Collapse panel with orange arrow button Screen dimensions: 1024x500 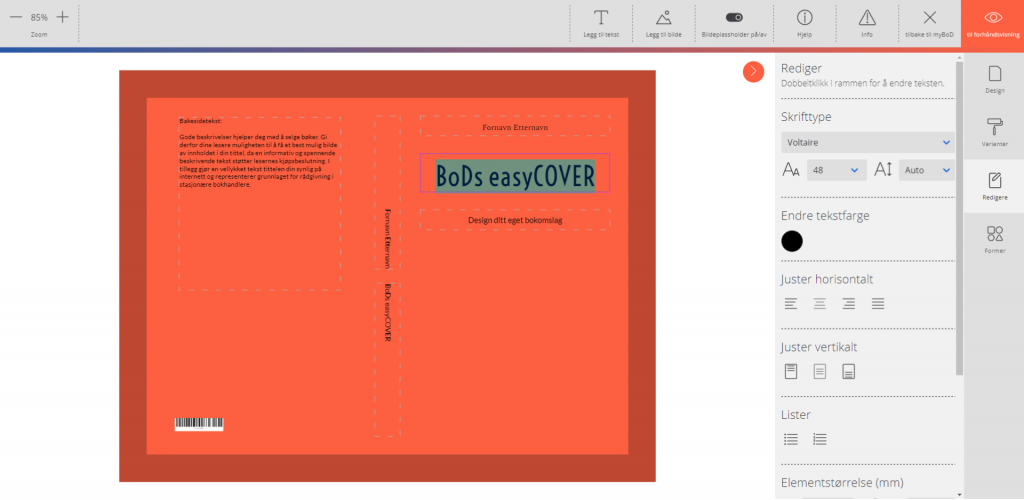[753, 71]
